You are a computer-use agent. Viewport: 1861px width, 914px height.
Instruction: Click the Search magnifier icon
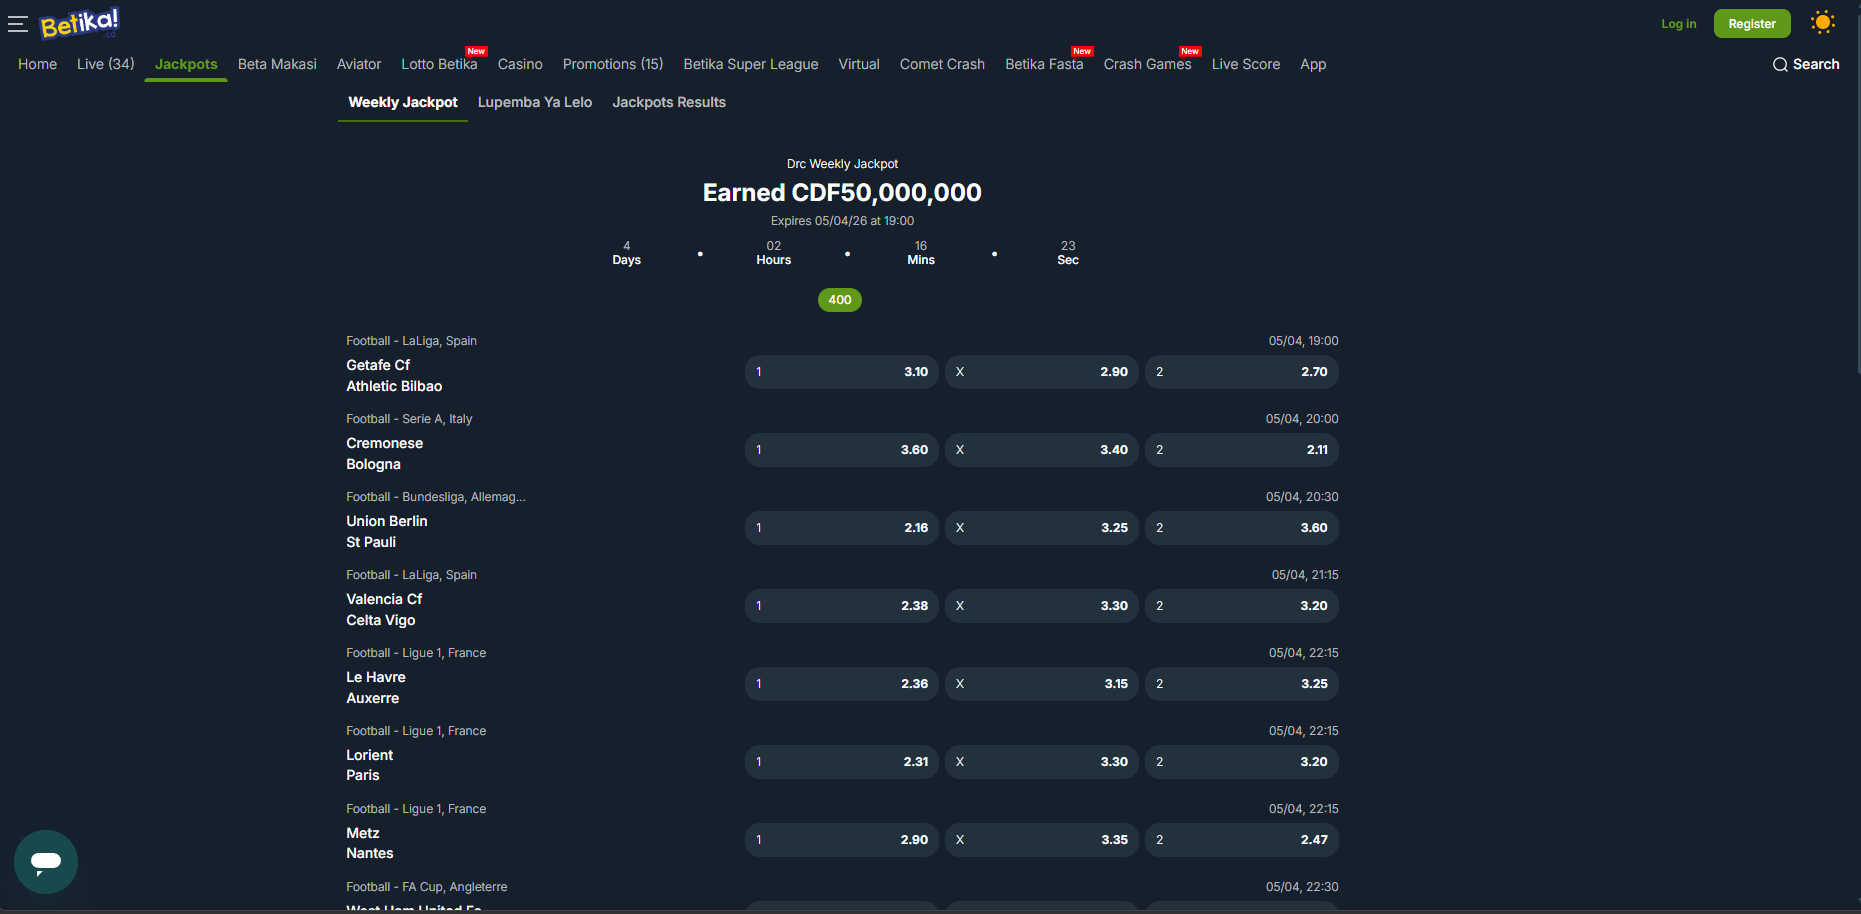1780,64
